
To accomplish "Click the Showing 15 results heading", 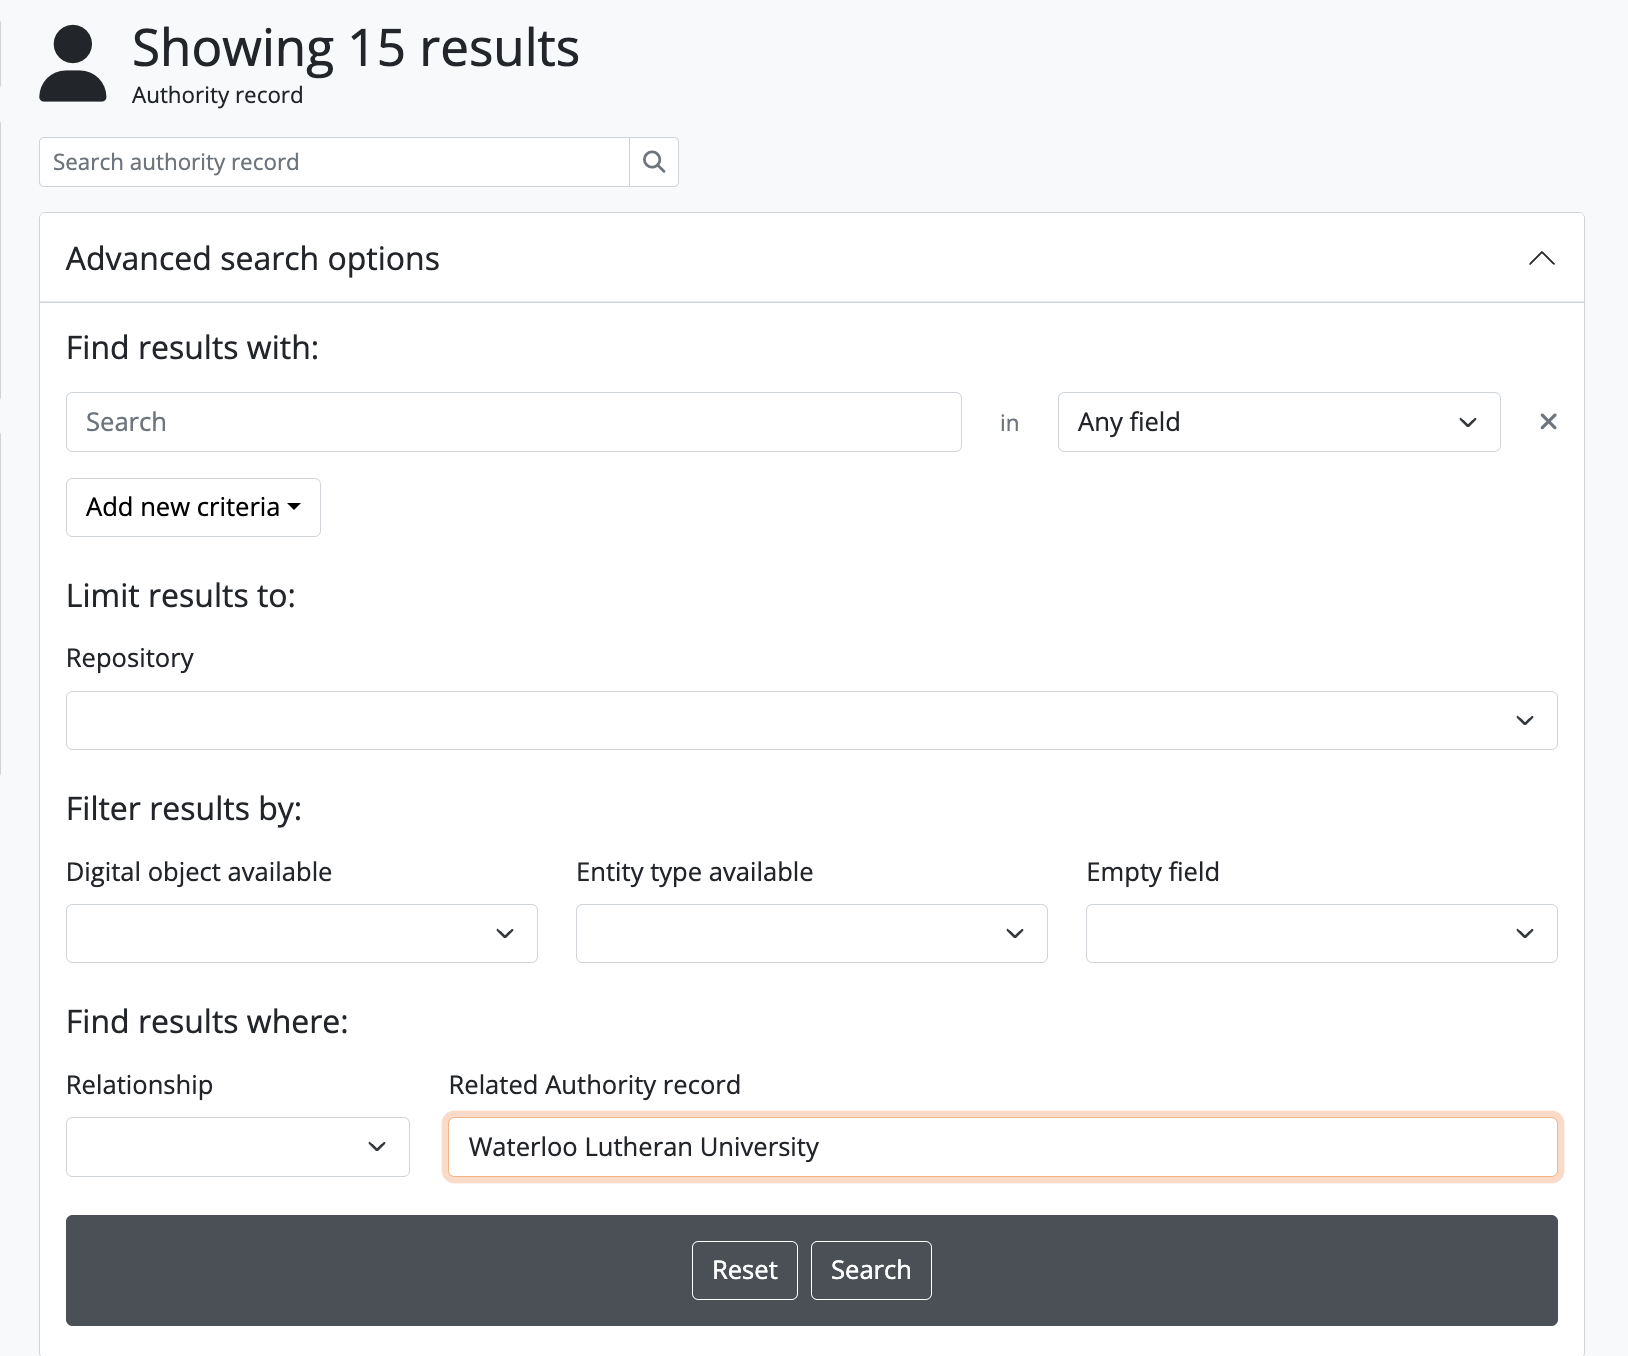I will click(355, 48).
